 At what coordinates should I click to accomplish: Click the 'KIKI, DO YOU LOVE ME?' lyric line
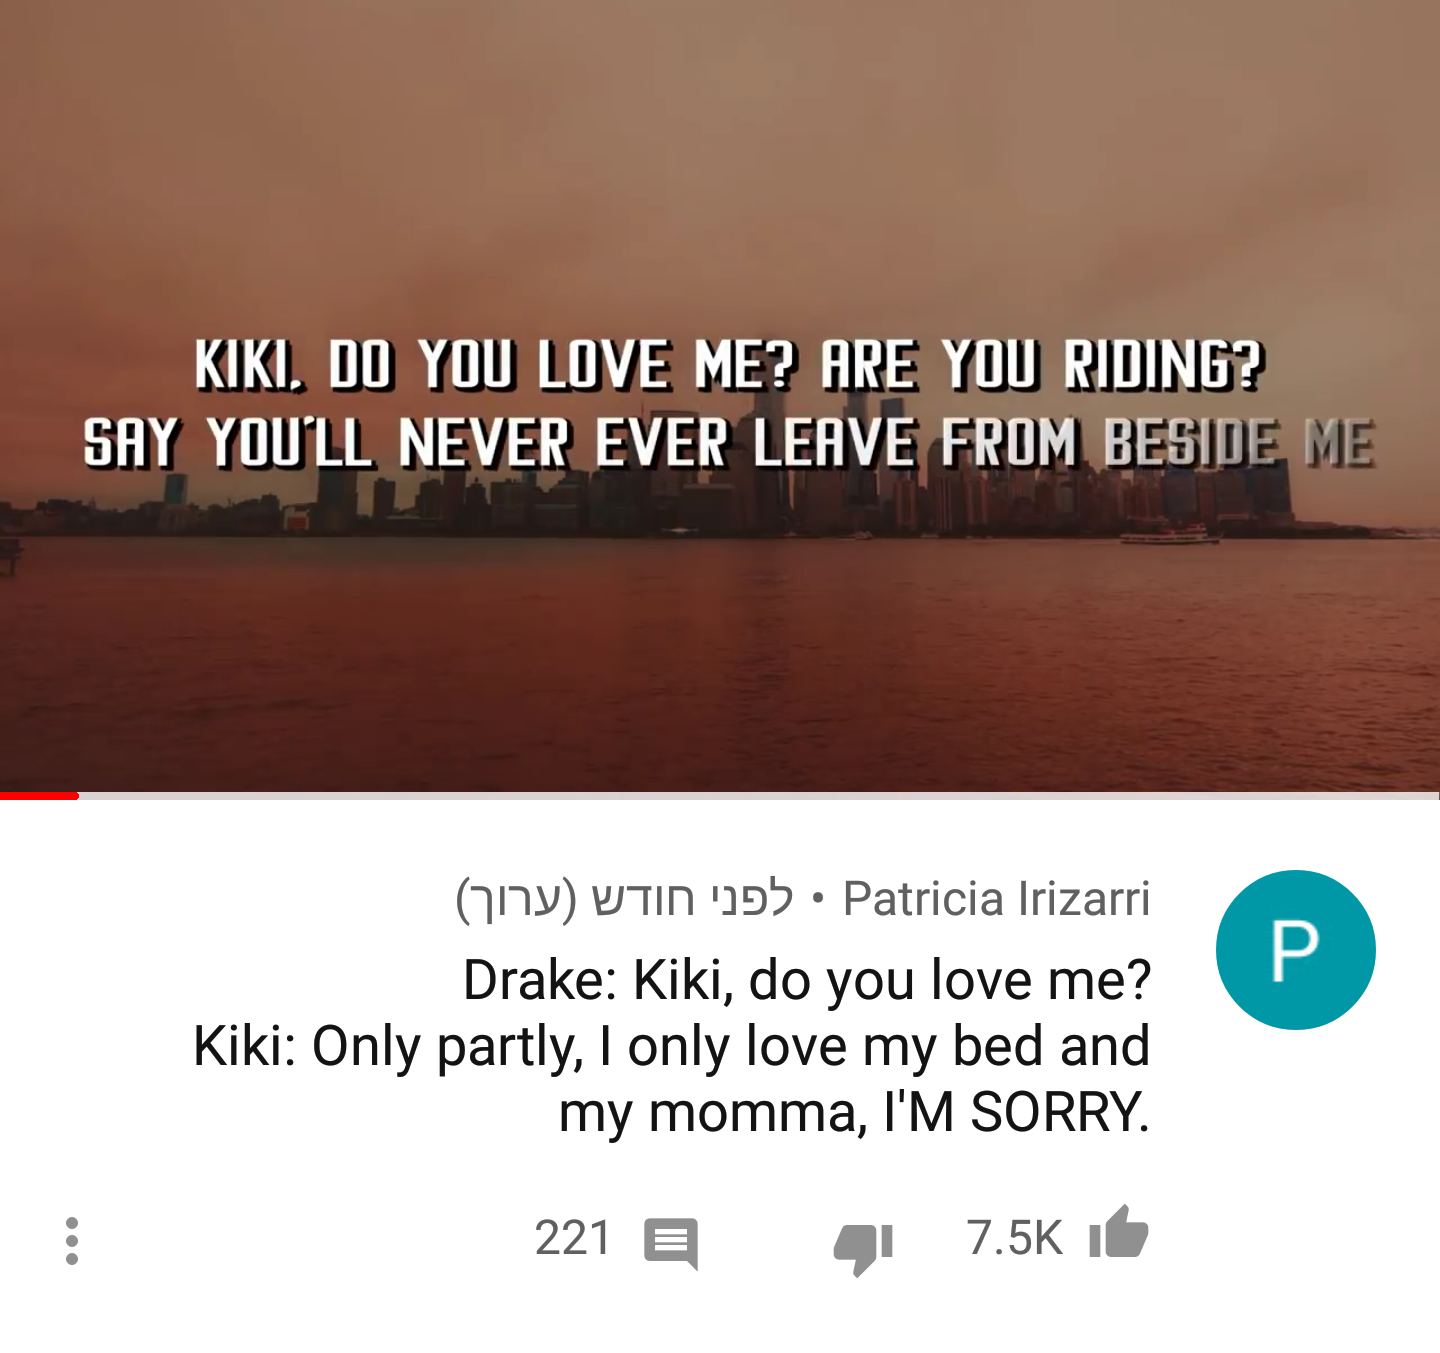tap(495, 364)
